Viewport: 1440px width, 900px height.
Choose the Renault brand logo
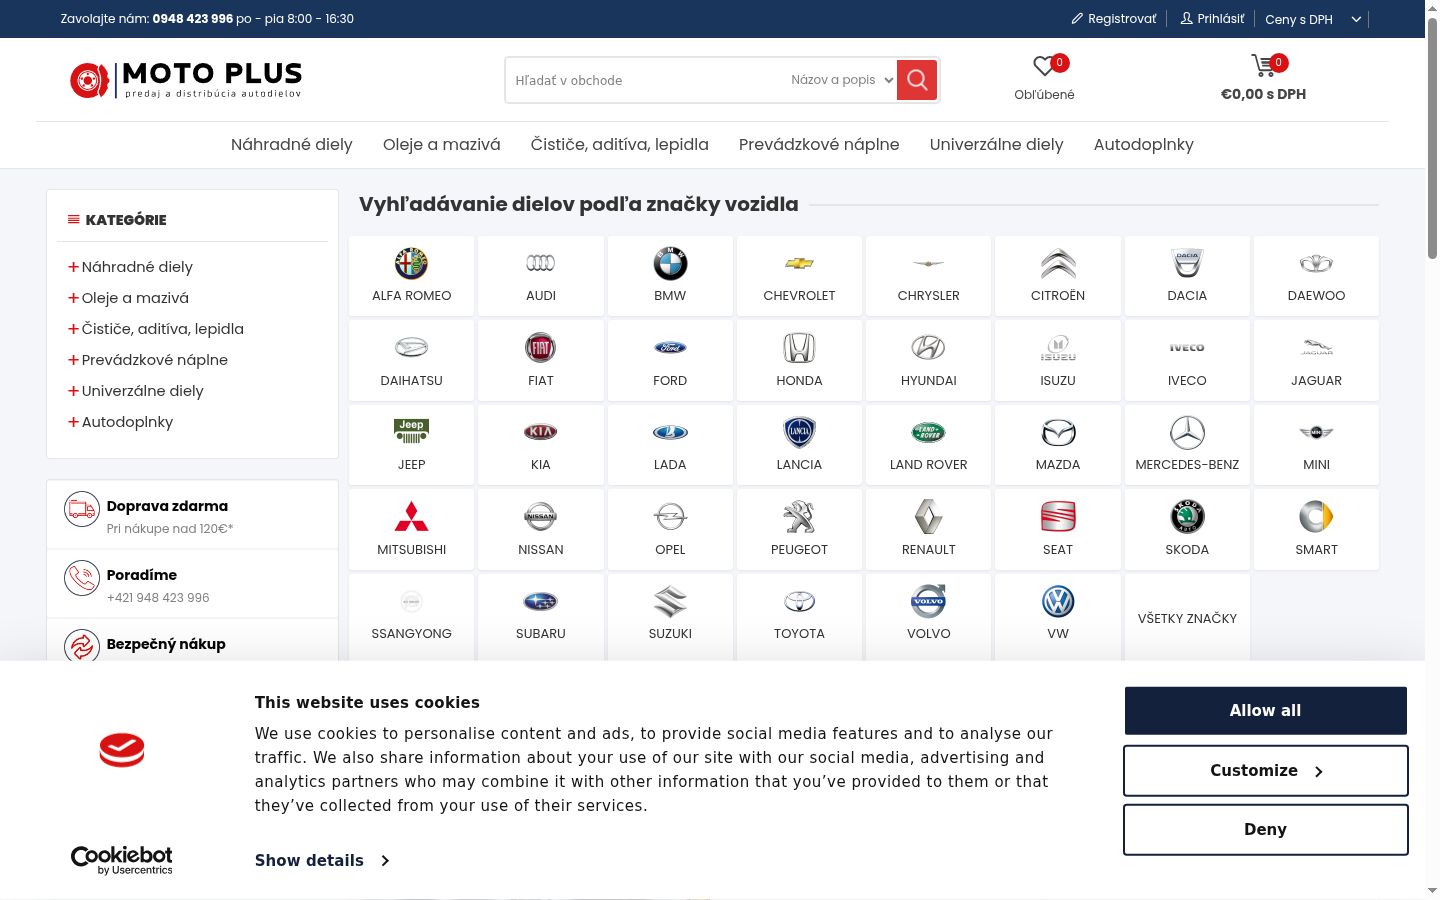point(928,517)
